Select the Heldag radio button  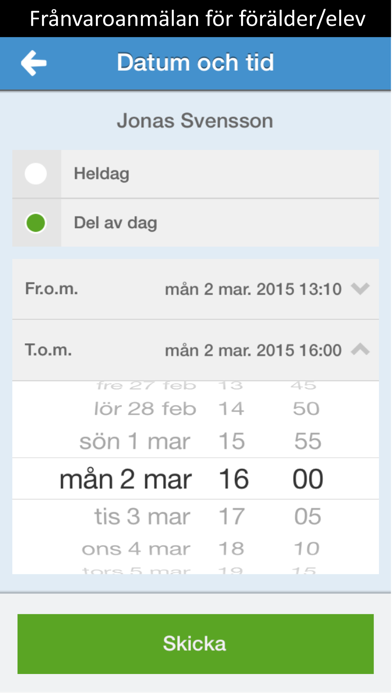coord(36,174)
